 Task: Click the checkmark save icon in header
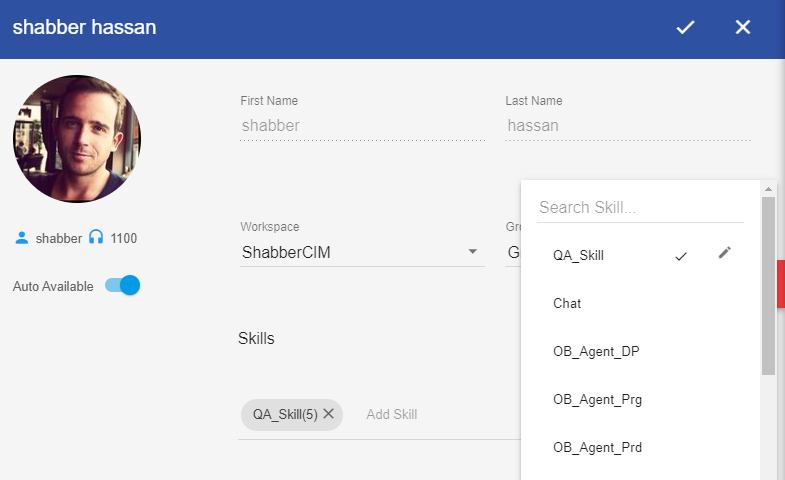coord(685,28)
